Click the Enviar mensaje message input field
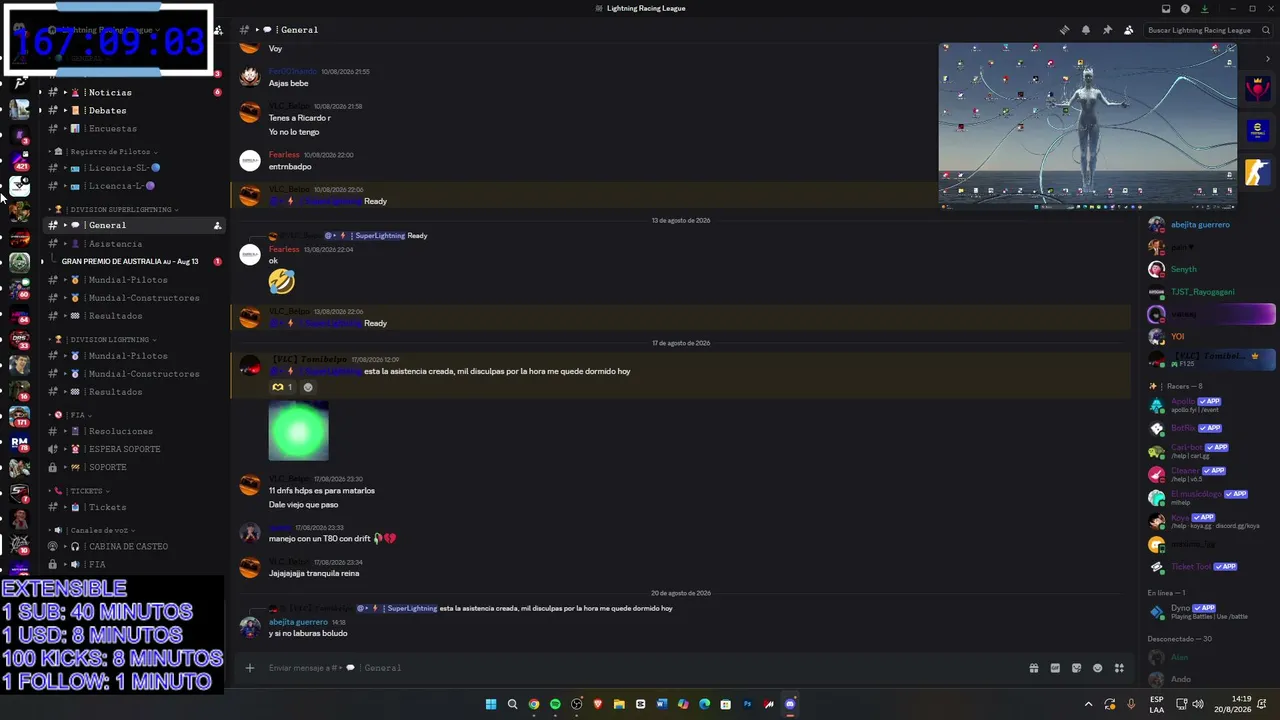Screen dimensions: 1280x720 coord(640,668)
